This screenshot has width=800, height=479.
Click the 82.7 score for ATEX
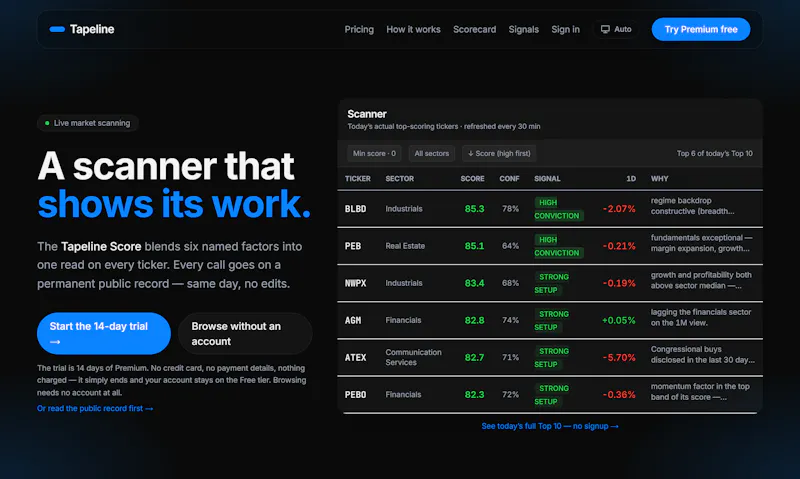[x=474, y=358]
